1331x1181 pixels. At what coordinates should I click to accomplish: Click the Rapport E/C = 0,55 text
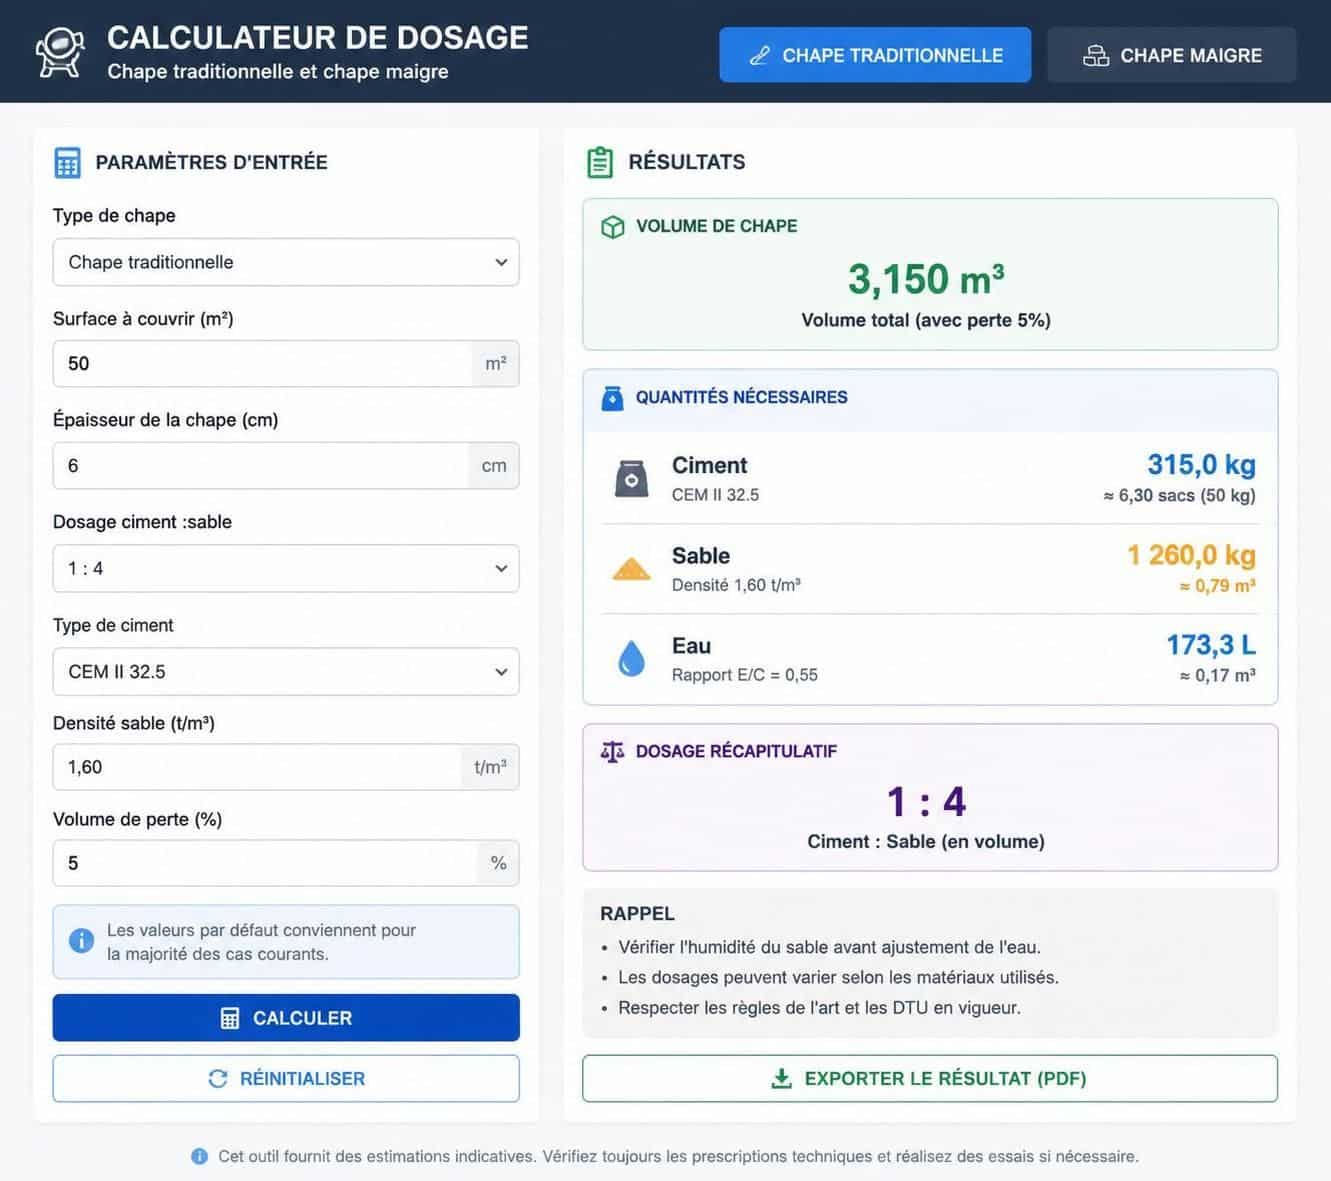(x=745, y=675)
